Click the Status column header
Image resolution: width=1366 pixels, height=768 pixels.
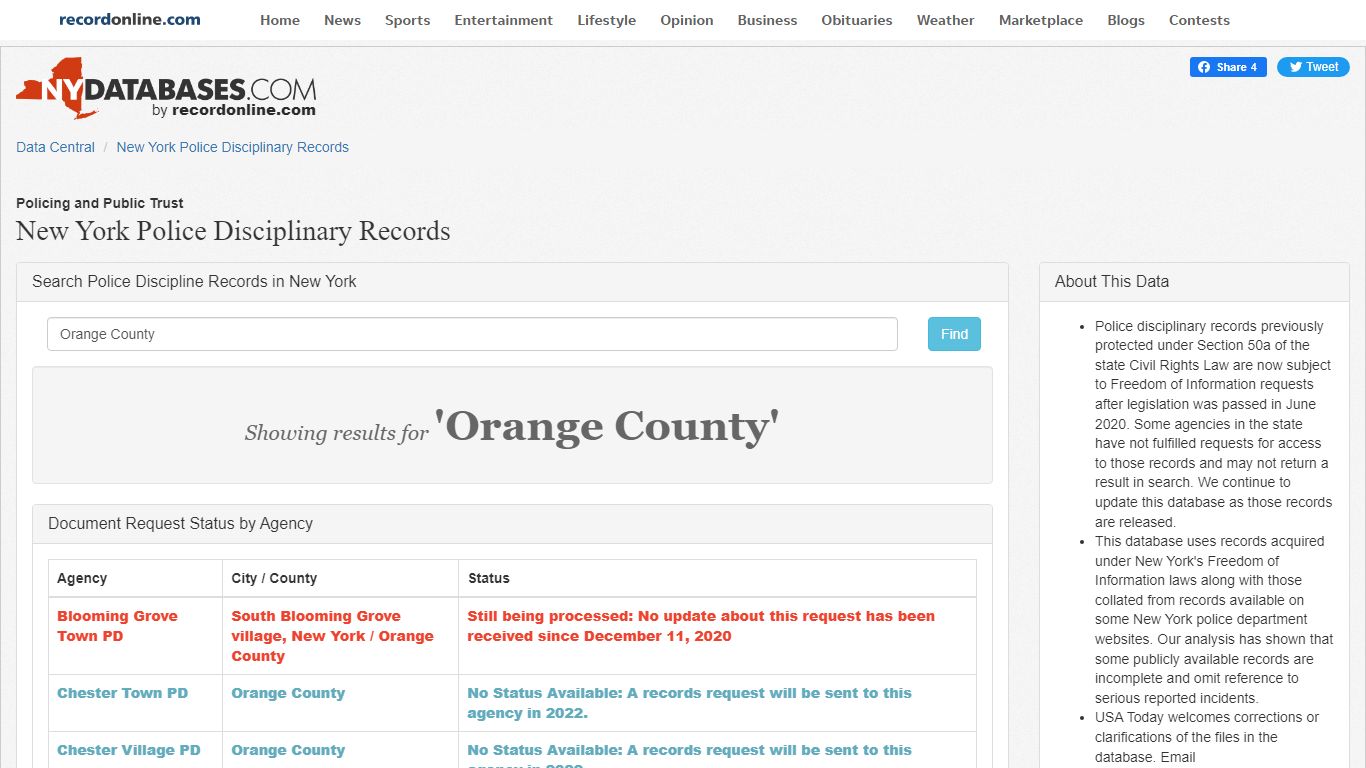[x=488, y=578]
